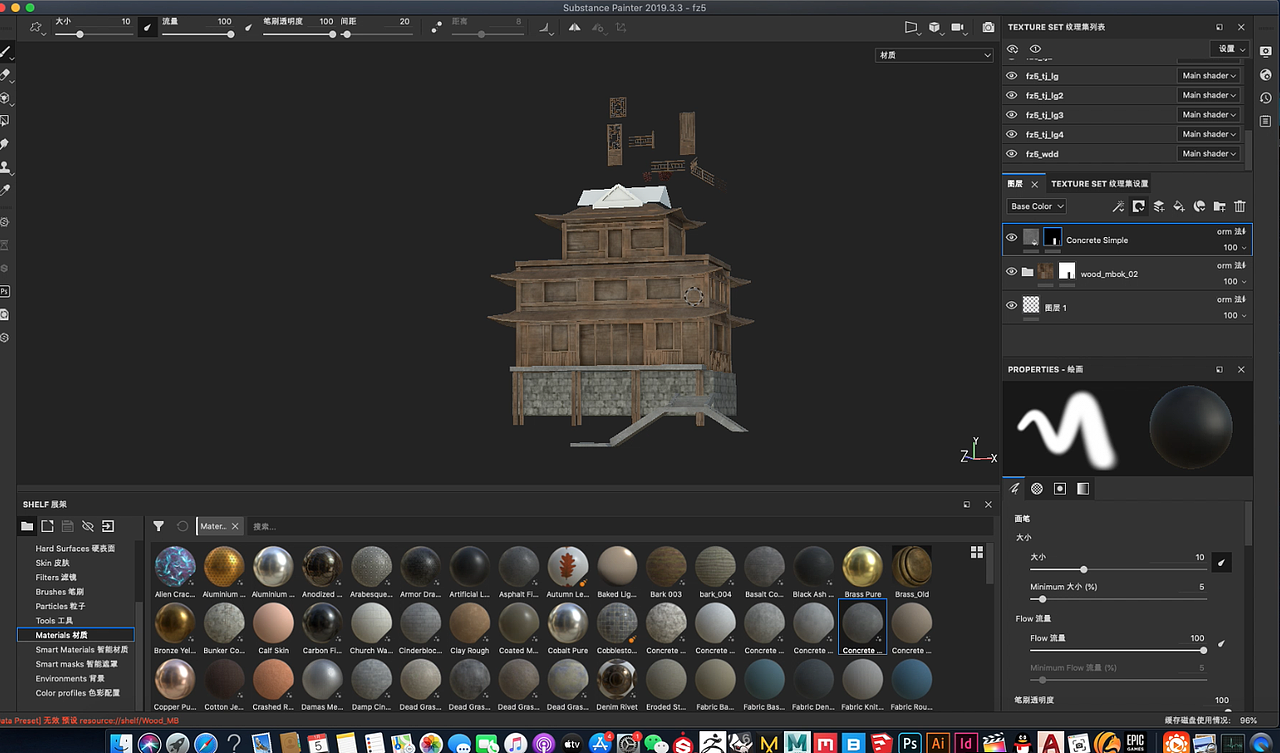1280x753 pixels.
Task: Open the perspective view icon above viewport
Action: click(911, 28)
